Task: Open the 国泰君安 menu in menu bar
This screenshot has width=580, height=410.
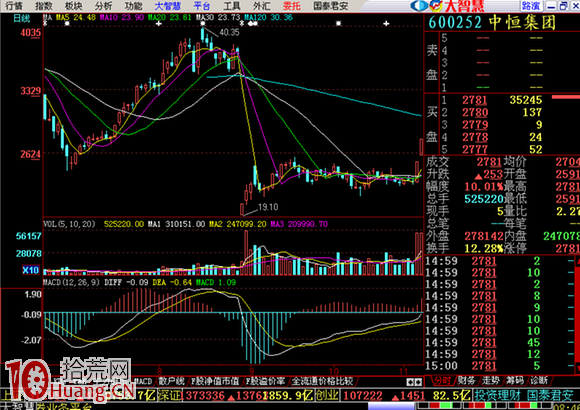Action: point(331,6)
